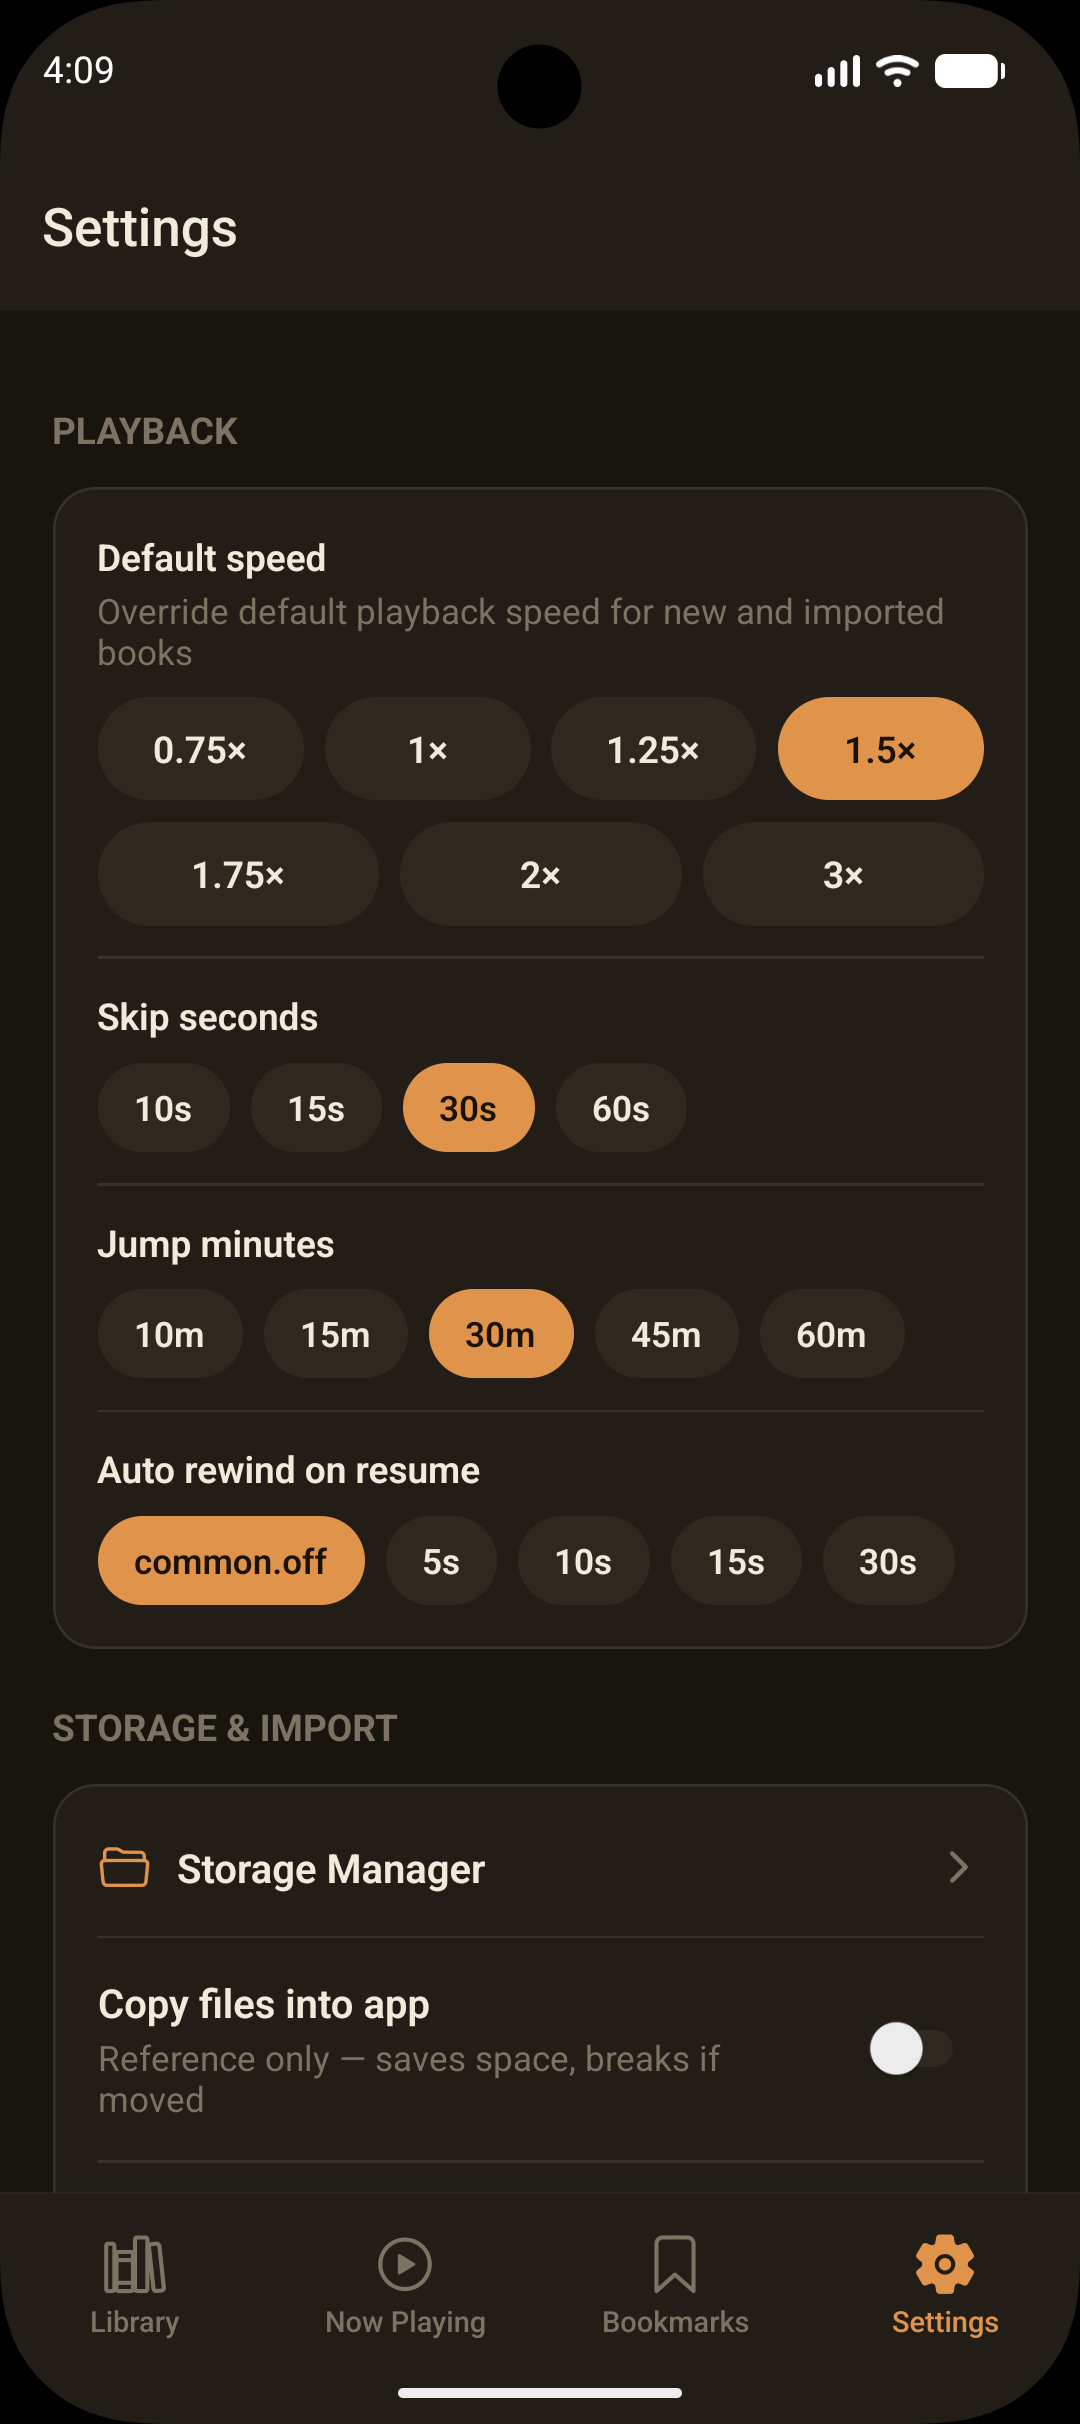1080x2424 pixels.
Task: Select the 1.25× default speed option
Action: point(653,749)
